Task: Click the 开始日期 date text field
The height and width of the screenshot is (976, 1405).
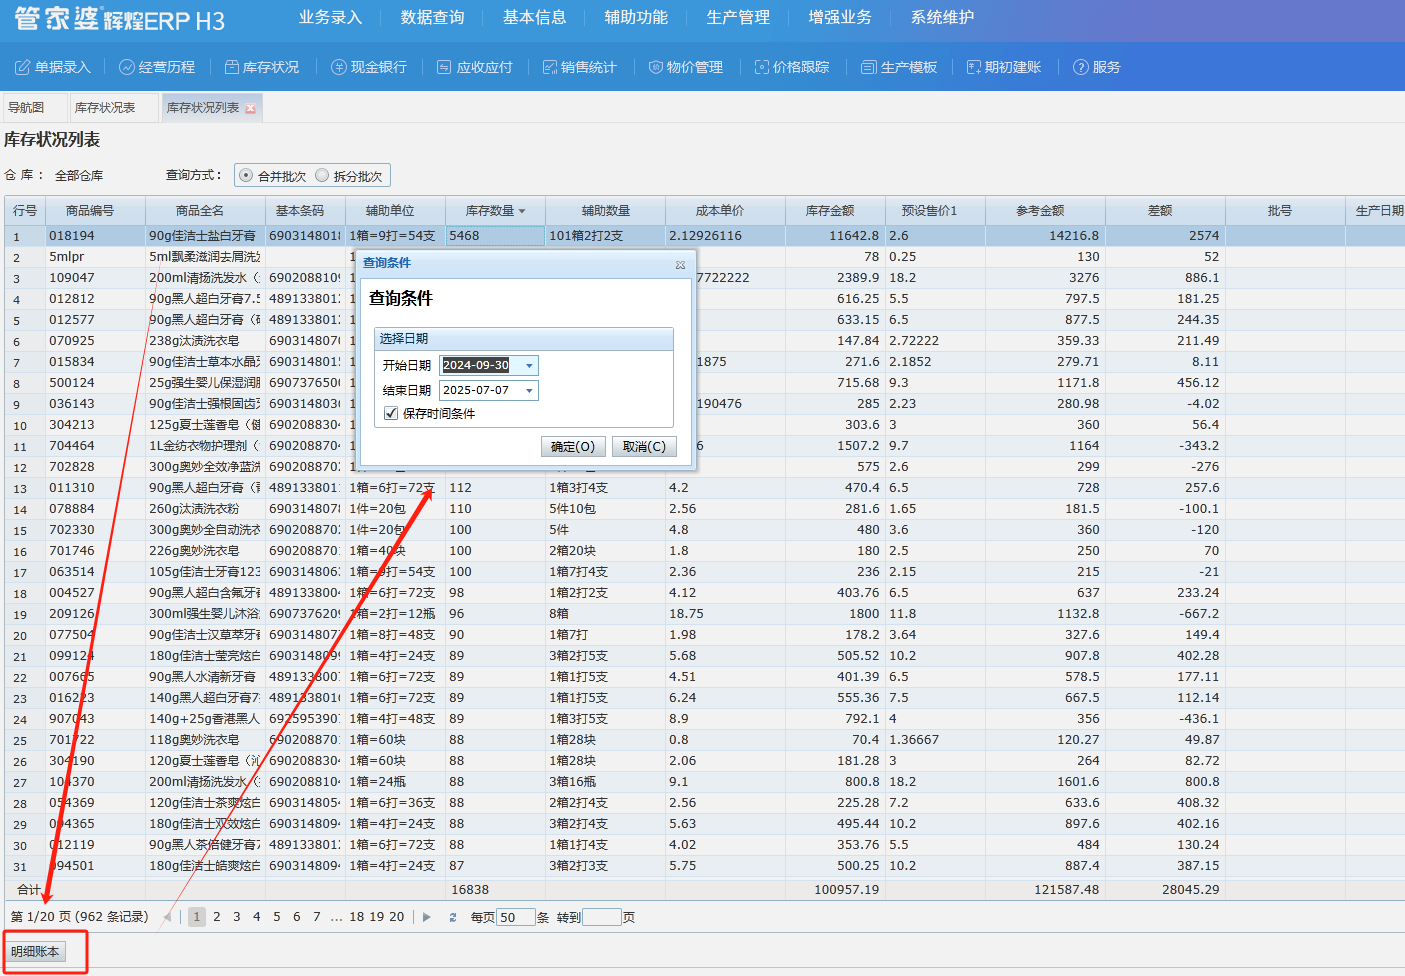Action: pos(480,365)
